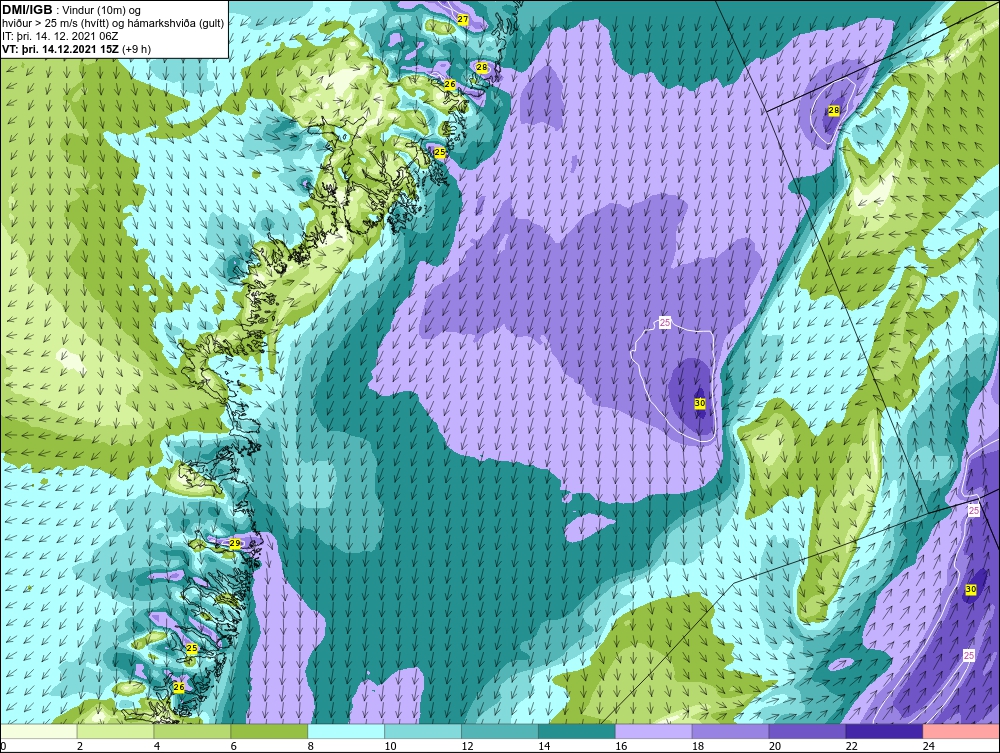Image resolution: width=1000 pixels, height=753 pixels.
Task: Choose the 22–24 m/s dark indigo legend swatch
Action: coord(884,731)
